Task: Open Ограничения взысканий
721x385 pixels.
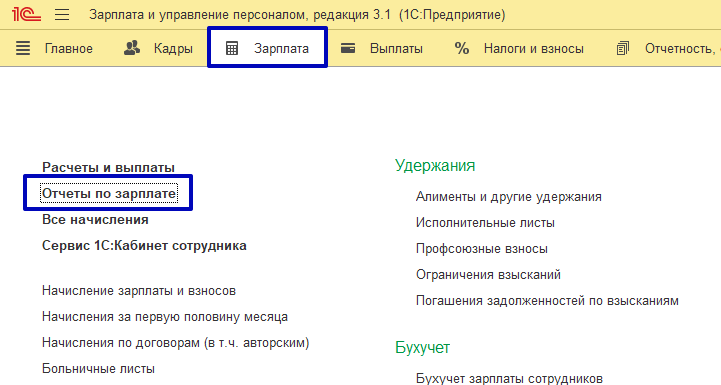Action: [488, 275]
